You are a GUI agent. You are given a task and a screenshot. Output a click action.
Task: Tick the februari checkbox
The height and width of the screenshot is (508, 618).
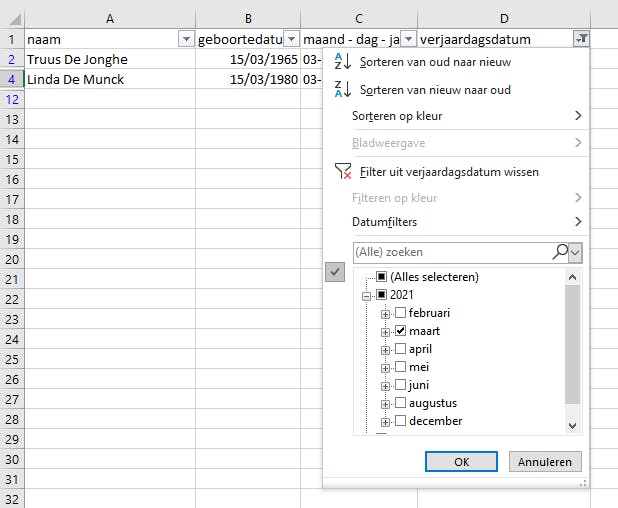point(400,313)
